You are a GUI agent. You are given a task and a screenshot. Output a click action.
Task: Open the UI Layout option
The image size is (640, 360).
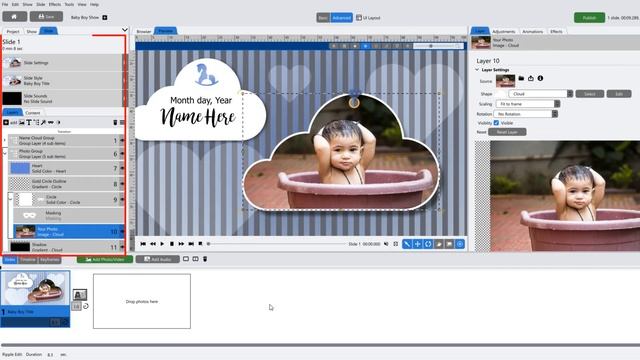click(368, 18)
